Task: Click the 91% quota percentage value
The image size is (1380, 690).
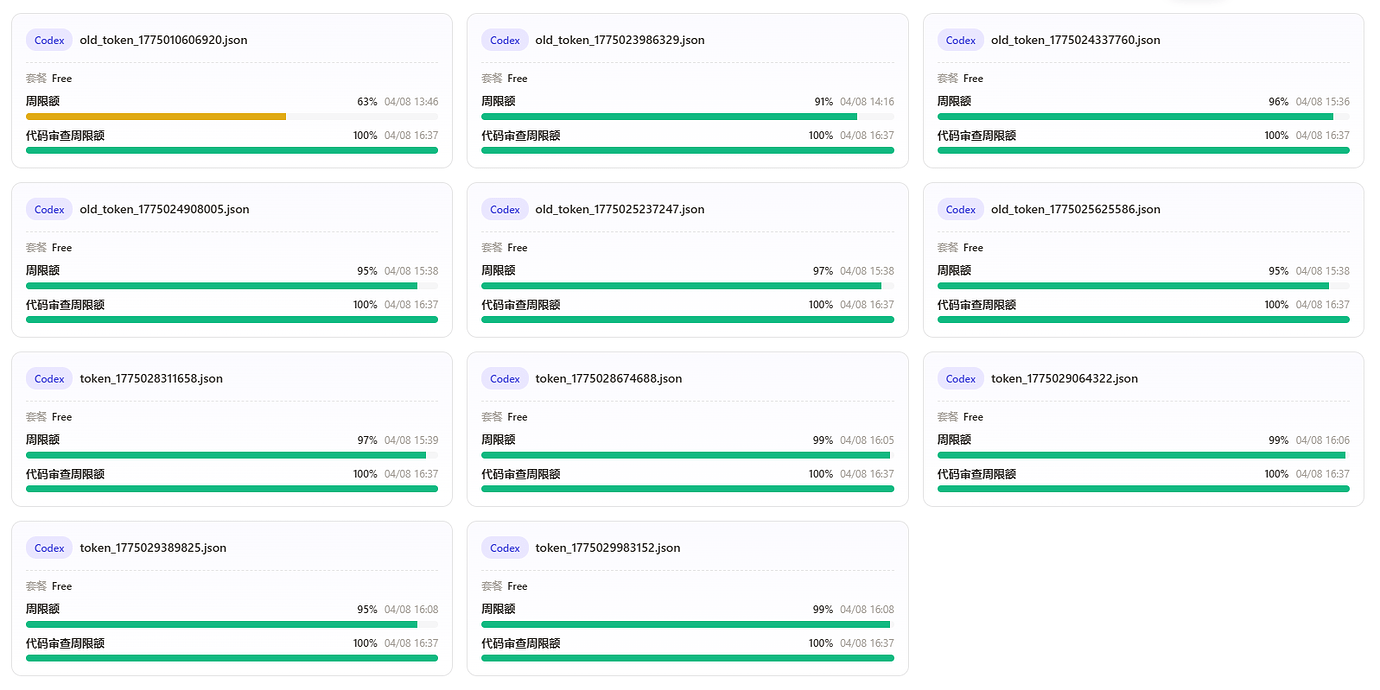Action: click(x=823, y=102)
